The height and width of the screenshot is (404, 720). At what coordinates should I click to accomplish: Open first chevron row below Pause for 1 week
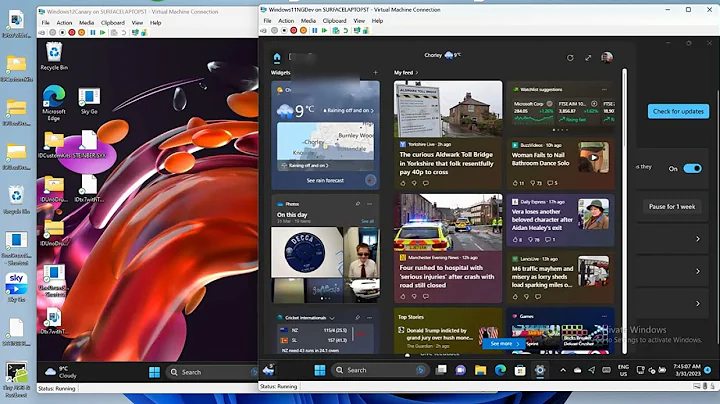(x=698, y=239)
